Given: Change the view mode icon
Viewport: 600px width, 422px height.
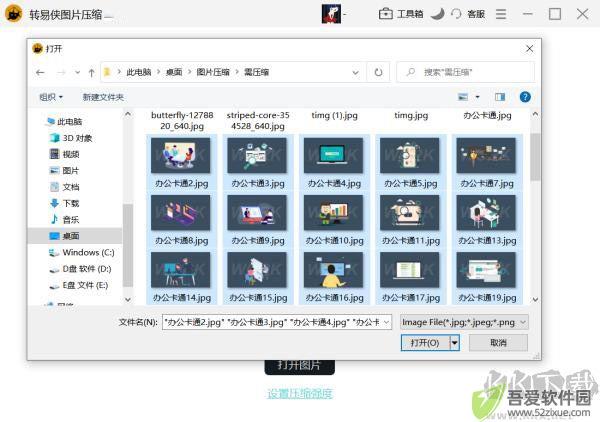Looking at the screenshot, I should pyautogui.click(x=463, y=97).
